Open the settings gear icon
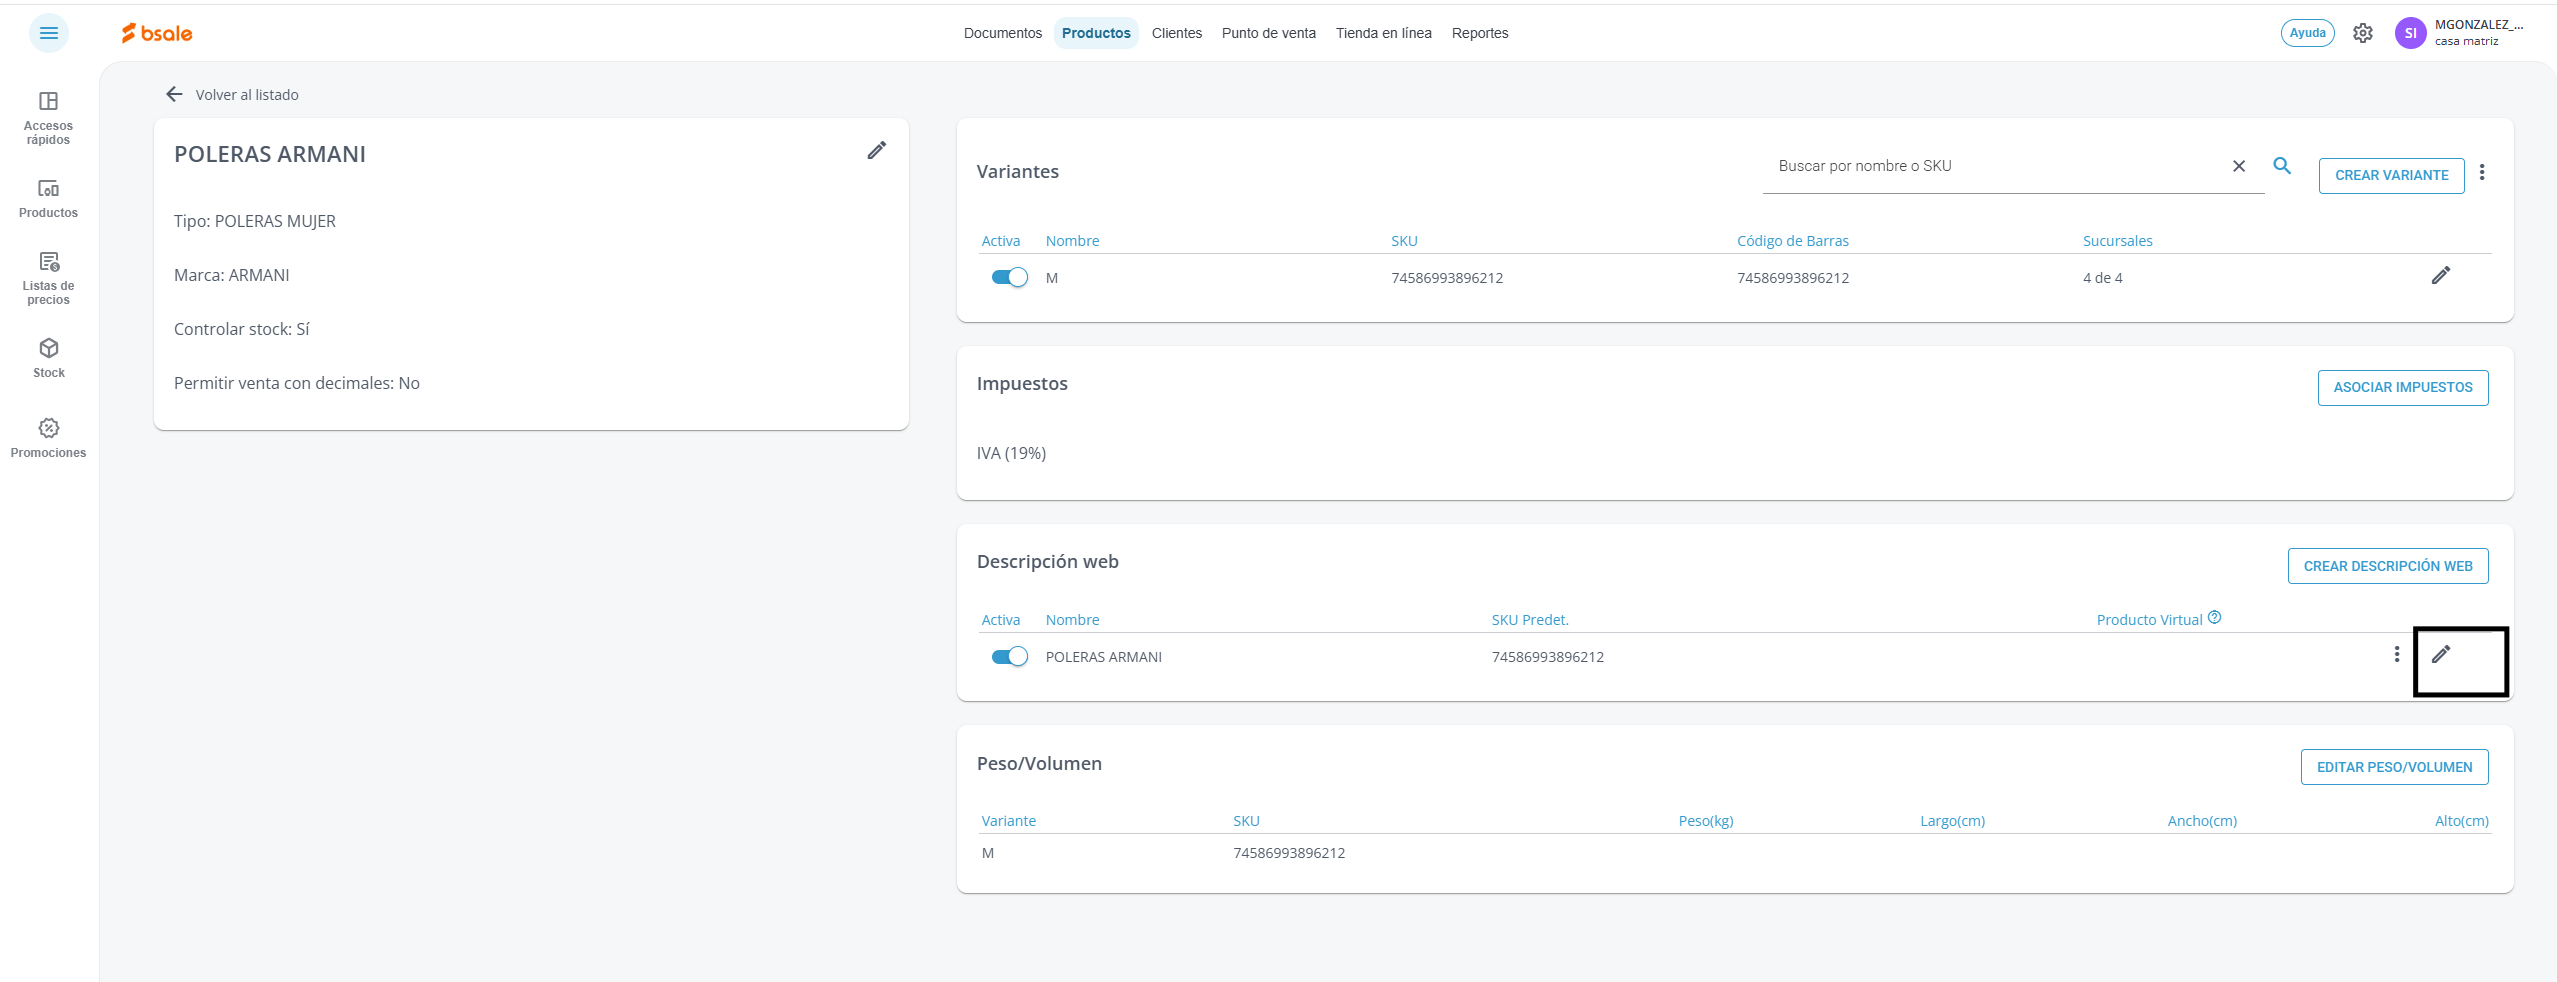 point(2363,33)
